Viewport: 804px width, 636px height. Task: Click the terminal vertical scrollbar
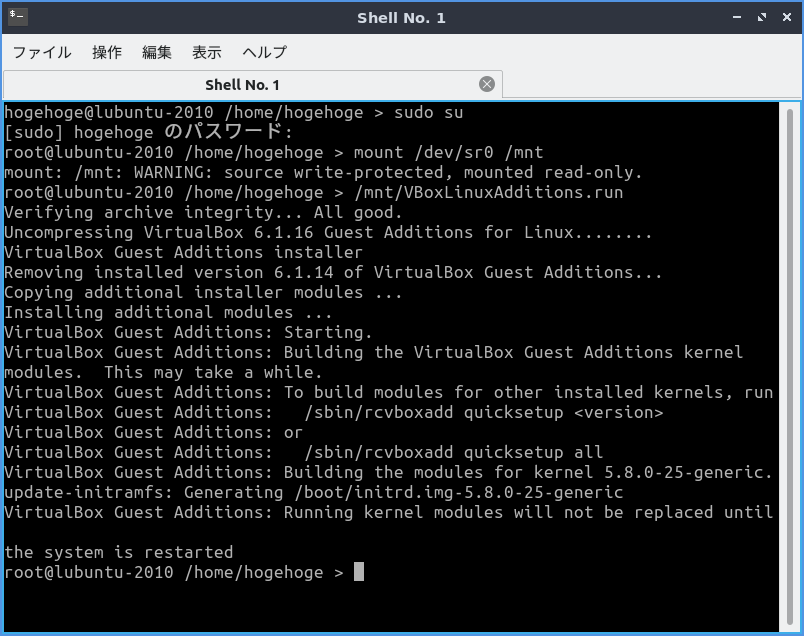[790, 367]
